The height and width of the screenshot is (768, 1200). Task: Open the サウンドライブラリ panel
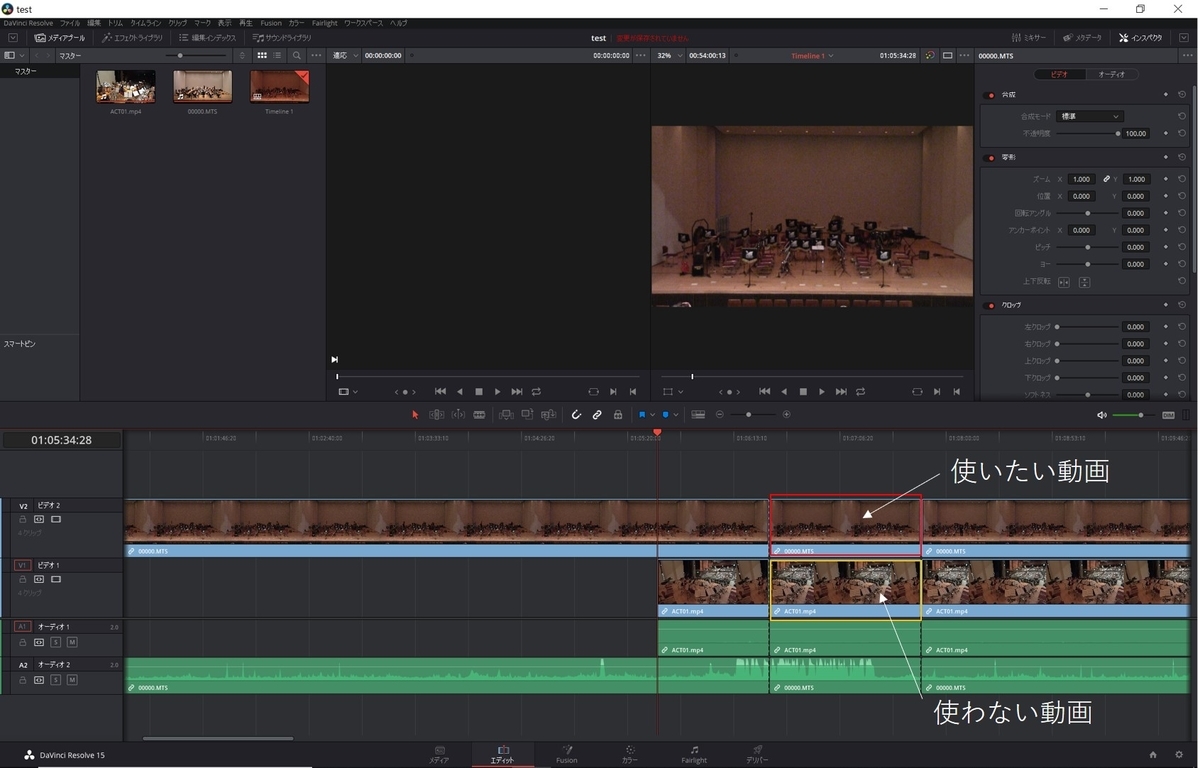281,38
